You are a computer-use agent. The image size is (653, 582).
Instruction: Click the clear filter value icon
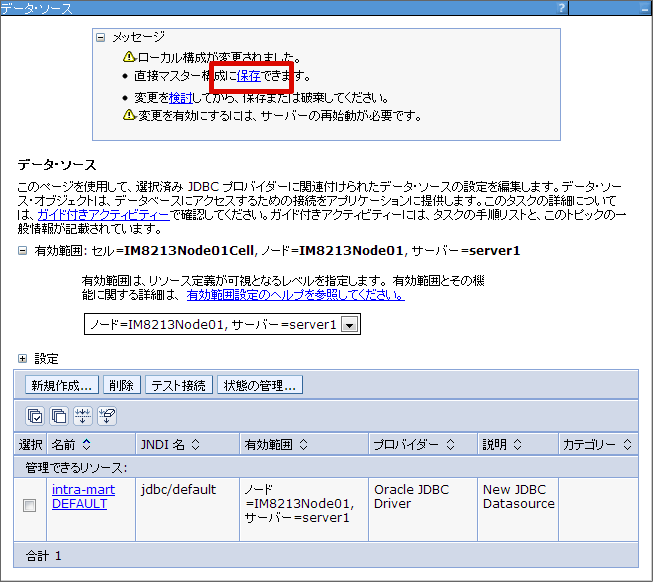point(107,416)
